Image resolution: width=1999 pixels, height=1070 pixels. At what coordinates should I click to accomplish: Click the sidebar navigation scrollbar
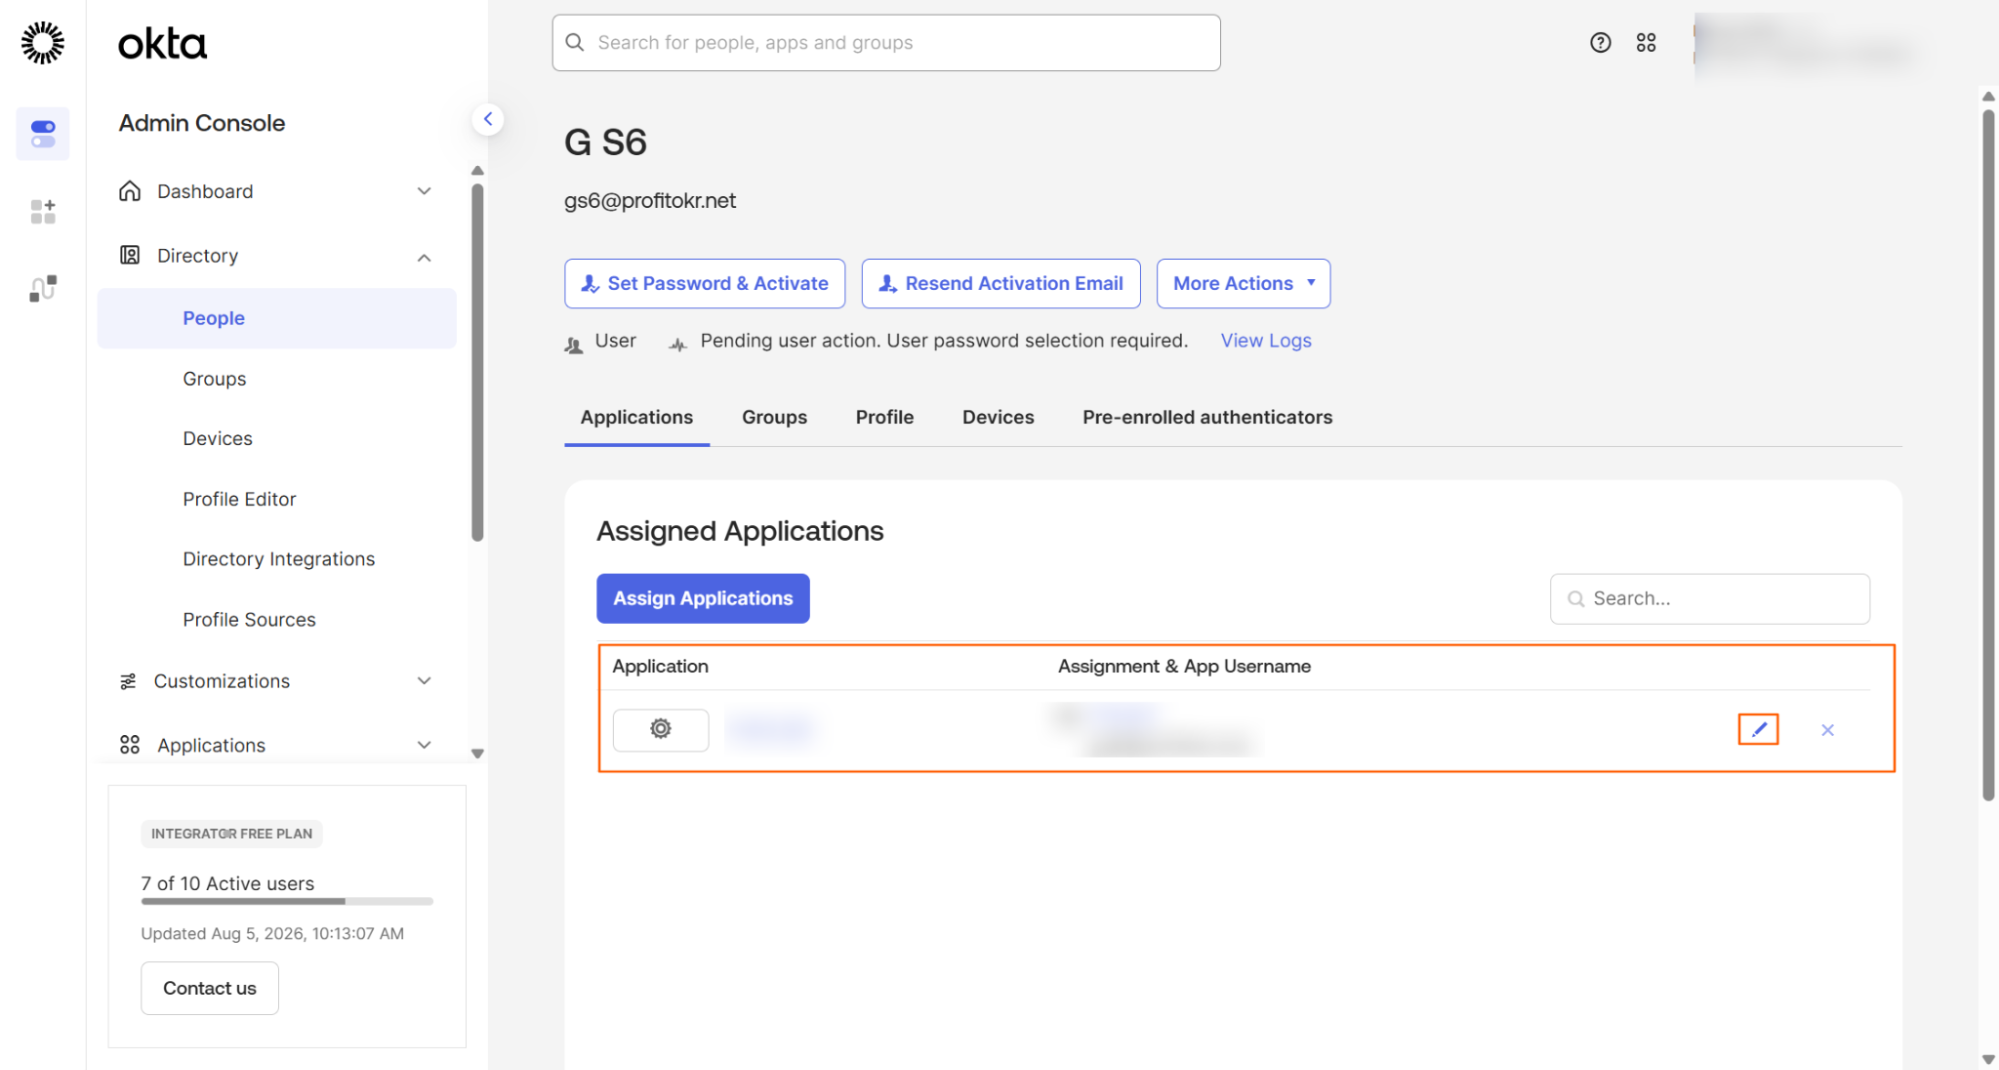click(x=478, y=363)
